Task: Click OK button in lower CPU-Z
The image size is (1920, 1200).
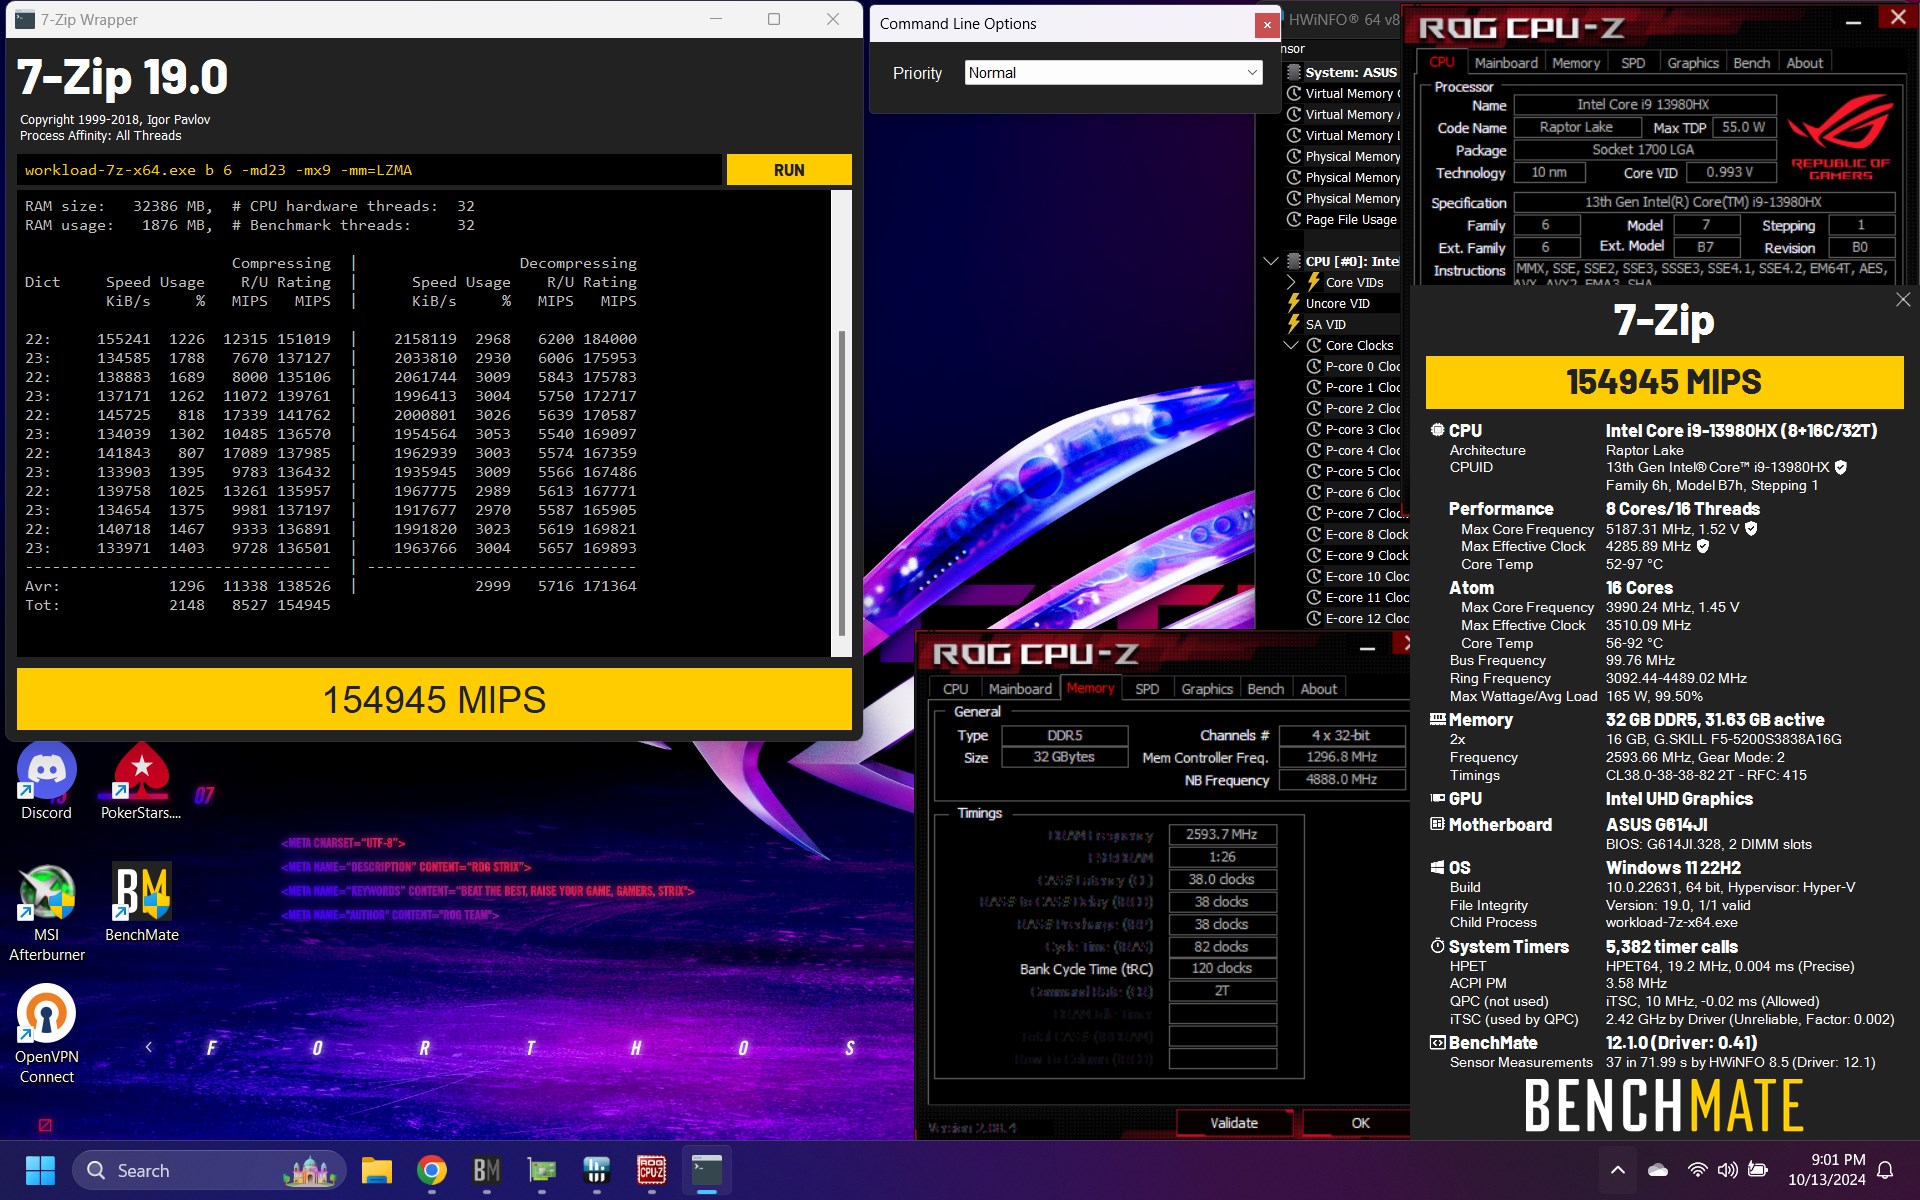Action: point(1358,1123)
